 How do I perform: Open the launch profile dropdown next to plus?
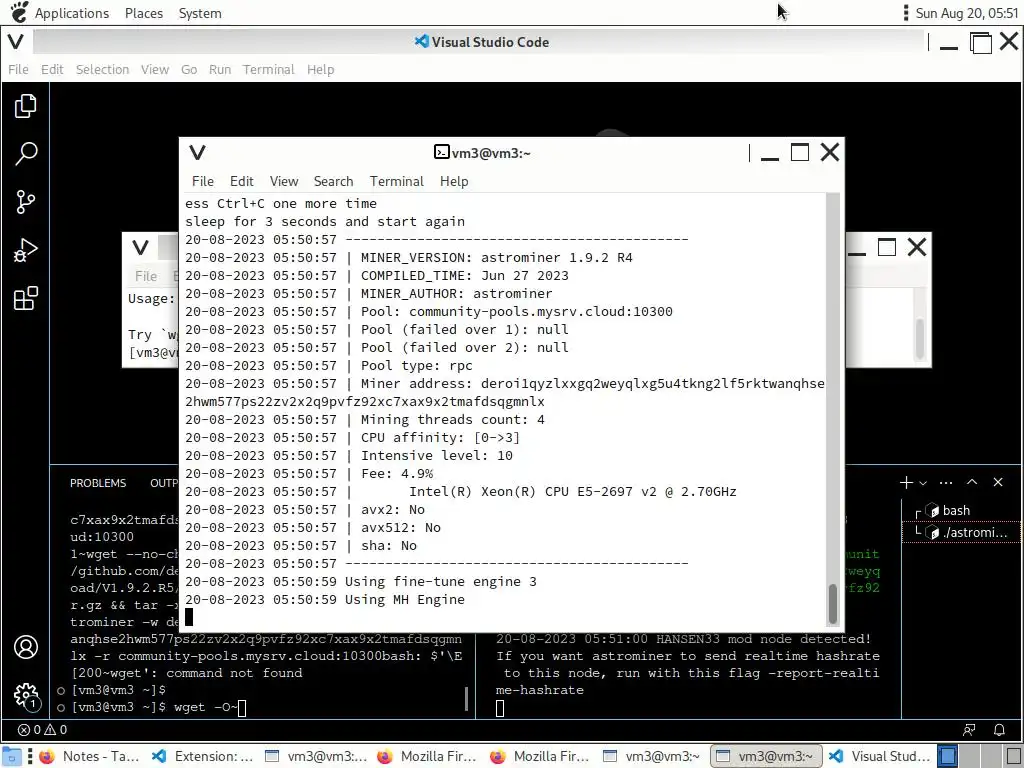[923, 483]
